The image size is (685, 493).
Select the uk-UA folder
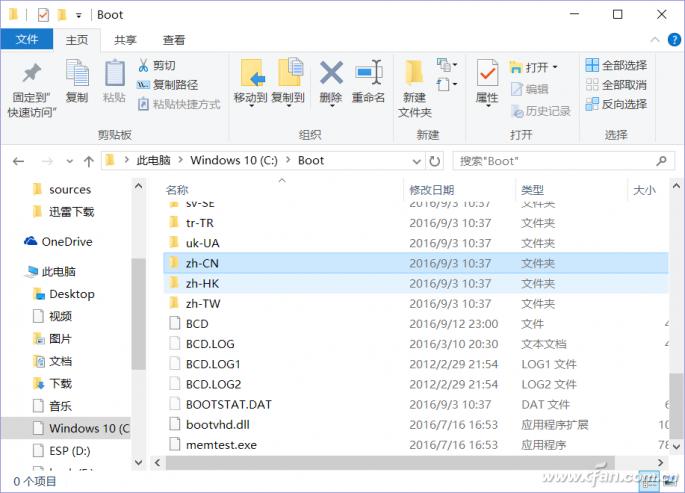click(x=416, y=243)
